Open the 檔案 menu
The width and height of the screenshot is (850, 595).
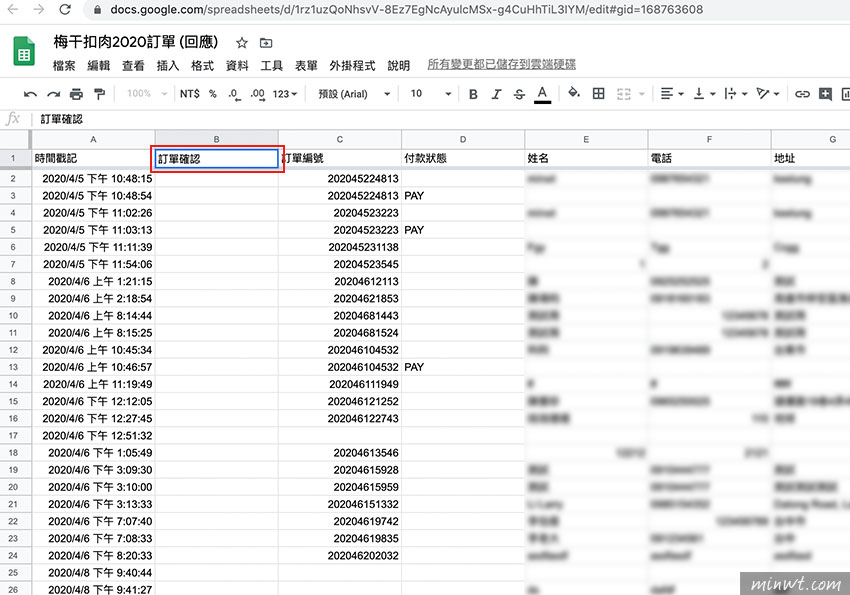tap(64, 66)
